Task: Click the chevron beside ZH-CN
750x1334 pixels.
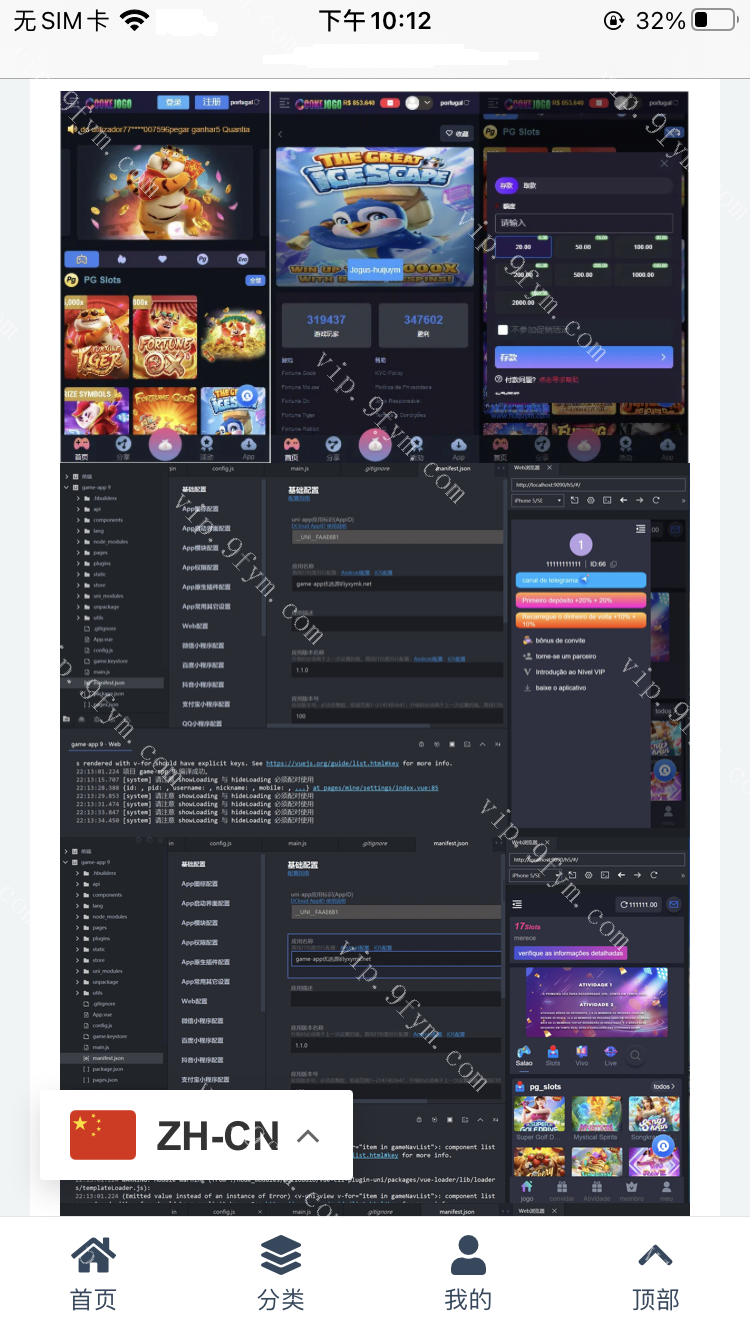Action: (x=309, y=1136)
